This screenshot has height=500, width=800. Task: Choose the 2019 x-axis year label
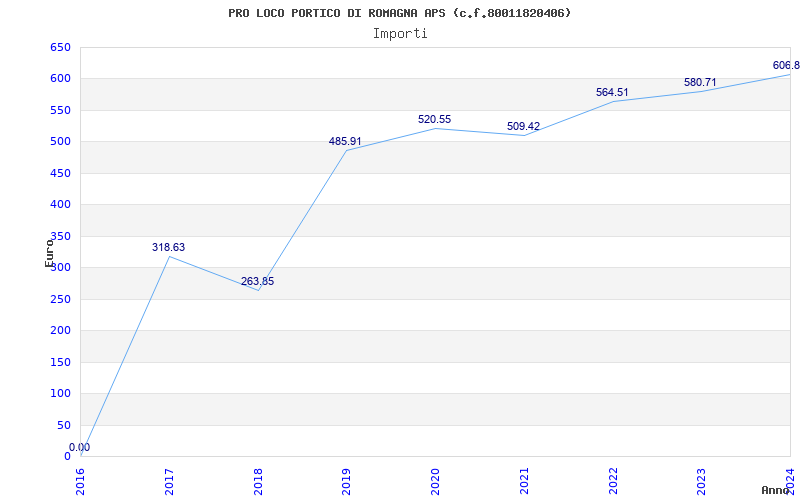tap(347, 481)
